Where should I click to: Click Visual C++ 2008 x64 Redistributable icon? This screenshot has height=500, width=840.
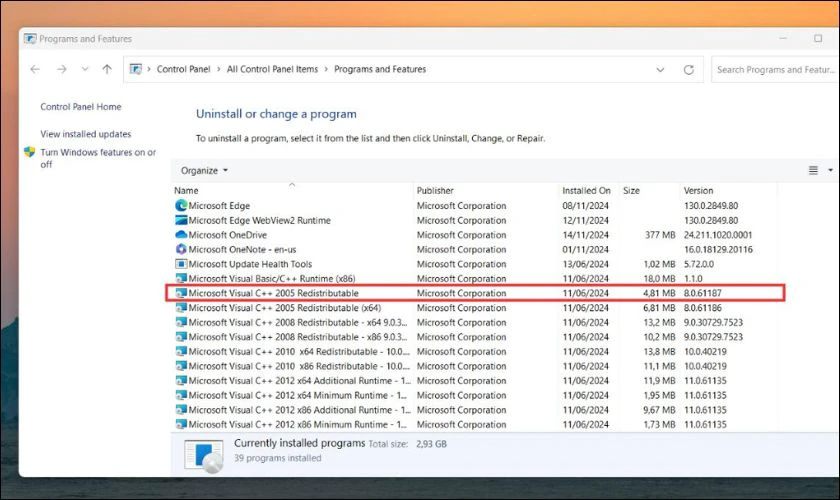(181, 322)
